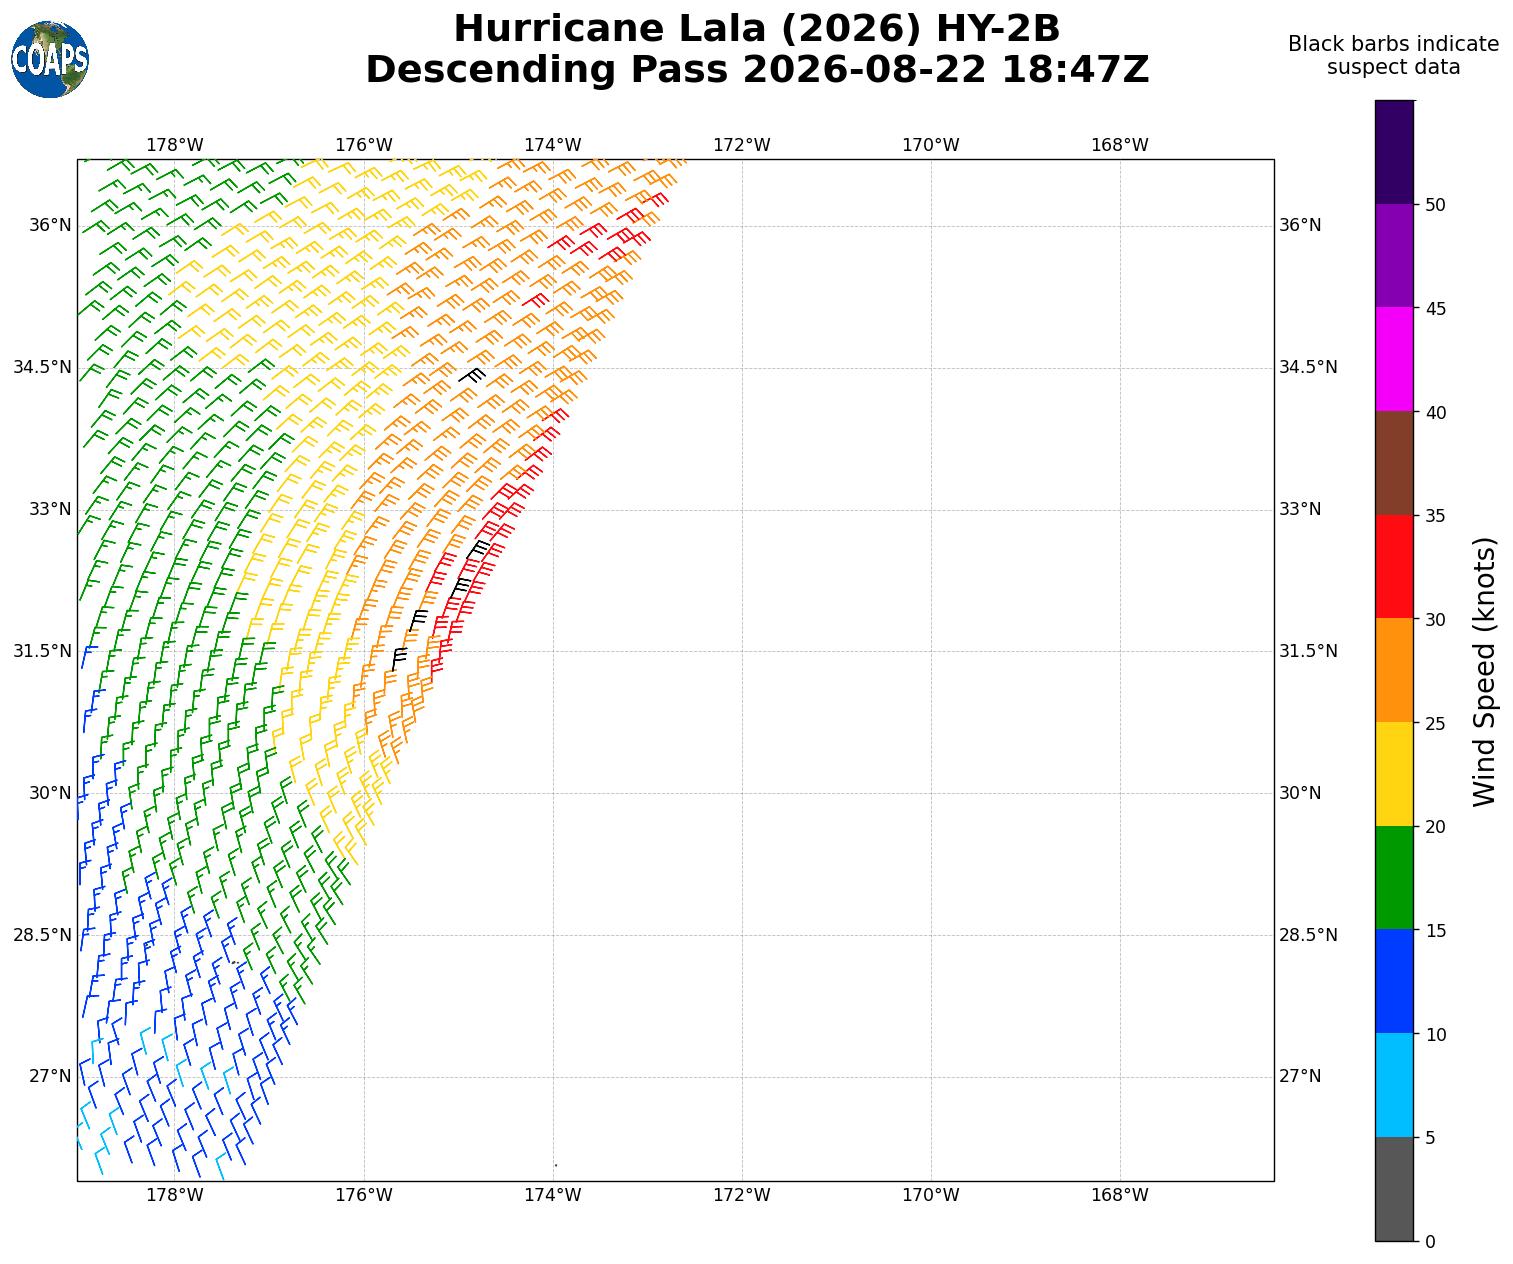Click the COAPS globe logo

(x=50, y=59)
